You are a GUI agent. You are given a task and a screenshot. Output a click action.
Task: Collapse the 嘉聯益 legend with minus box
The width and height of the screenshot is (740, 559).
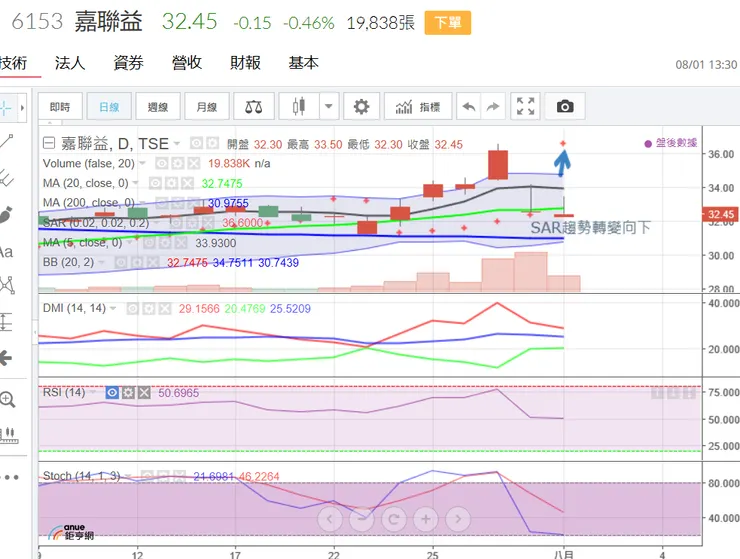click(49, 143)
